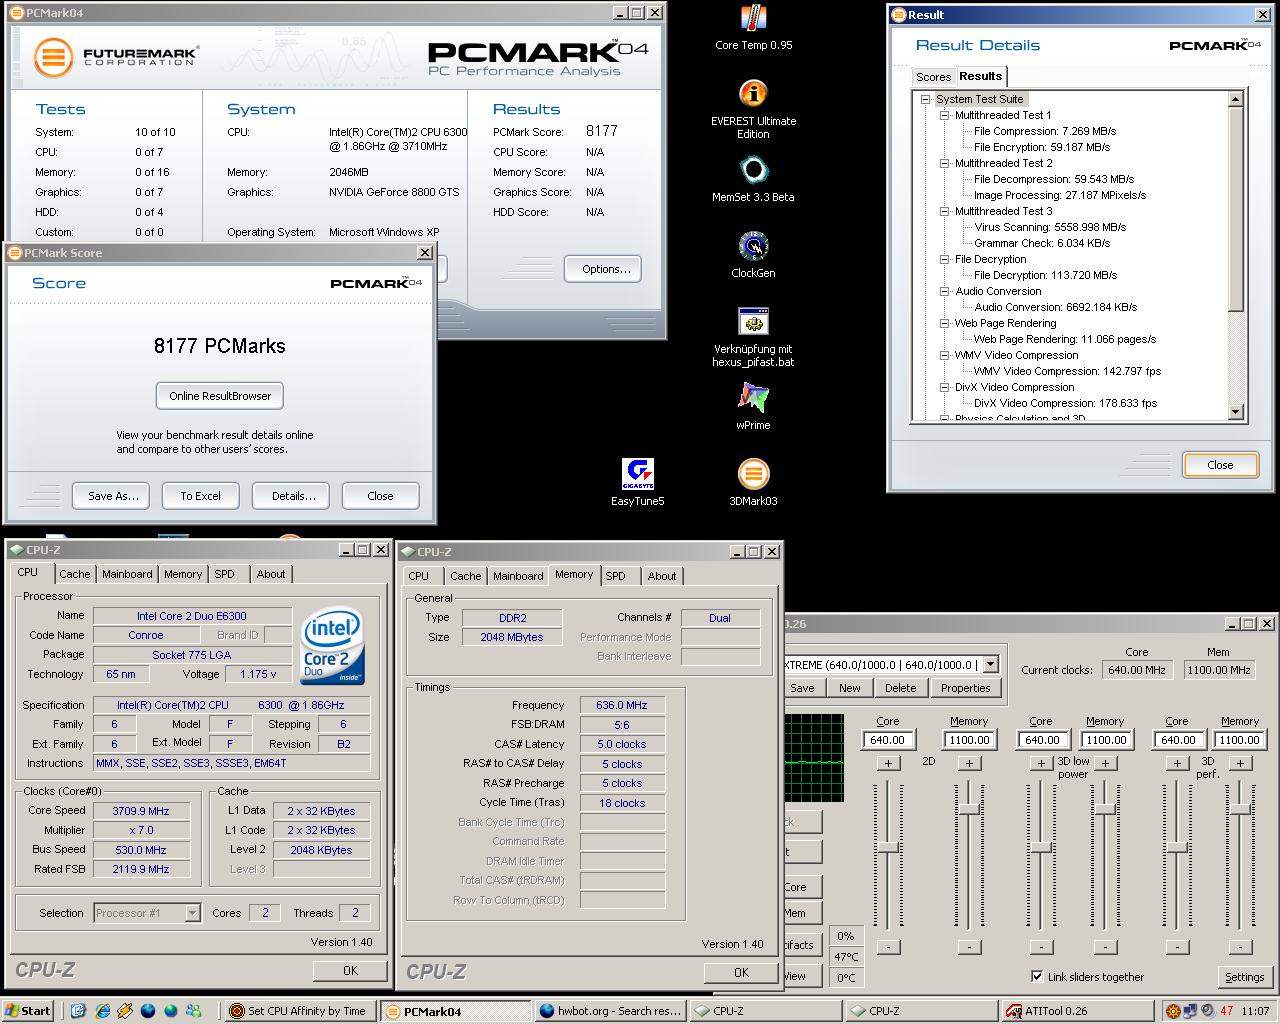Switch to first CPU-Z taskbar item
Image resolution: width=1280 pixels, height=1024 pixels.
pyautogui.click(x=766, y=1011)
